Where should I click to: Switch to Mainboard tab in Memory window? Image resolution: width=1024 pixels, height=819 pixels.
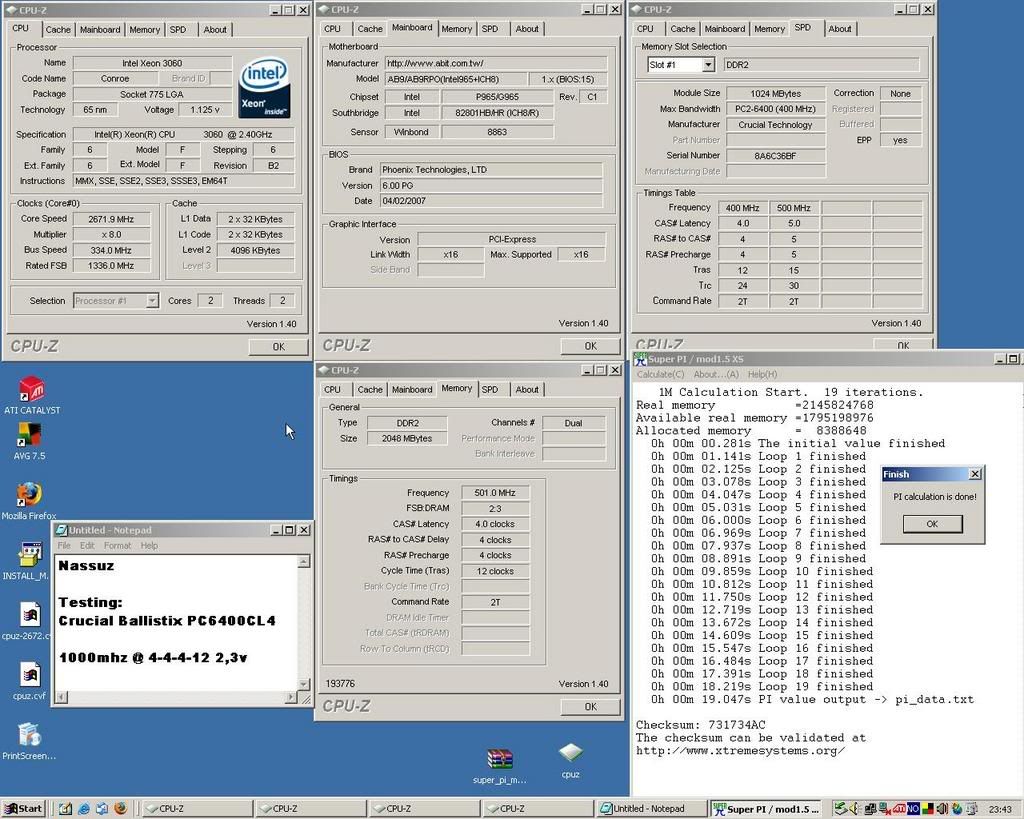(412, 389)
